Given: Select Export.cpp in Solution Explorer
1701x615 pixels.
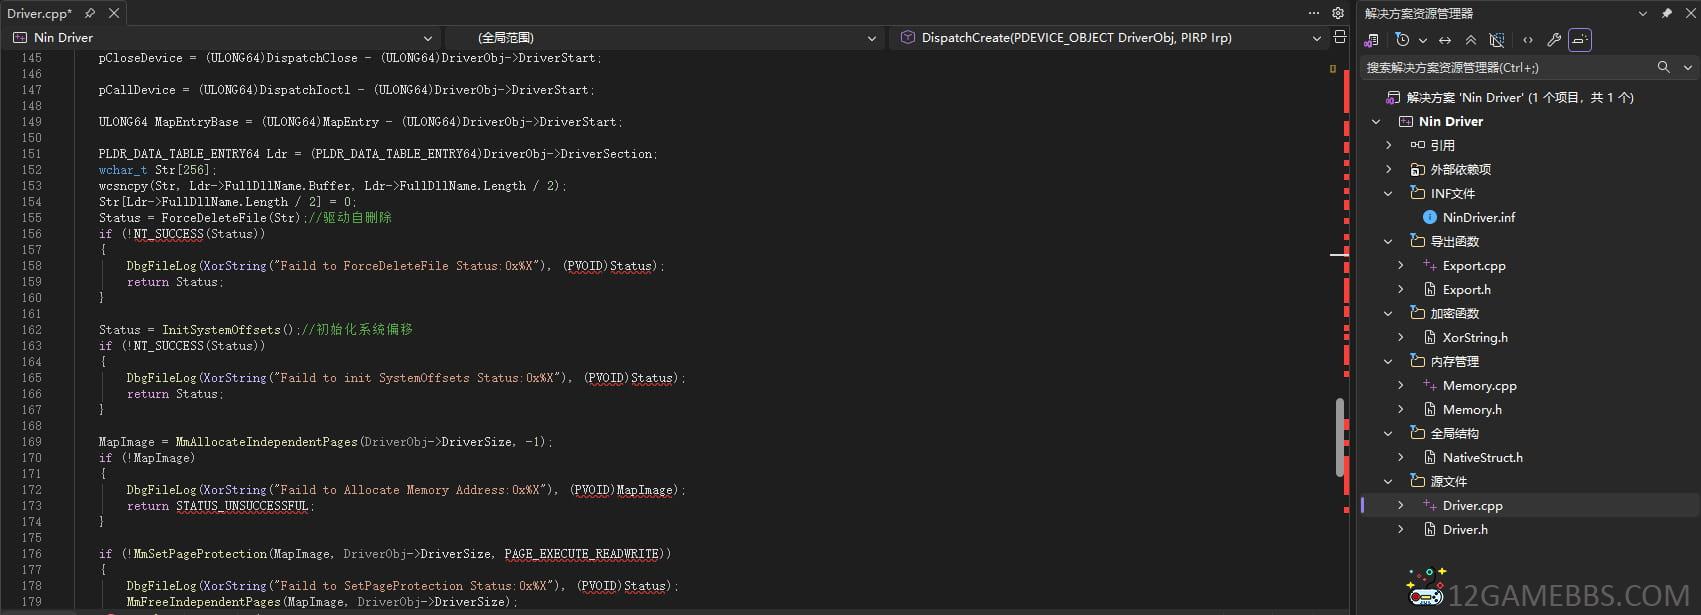Looking at the screenshot, I should tap(1474, 265).
